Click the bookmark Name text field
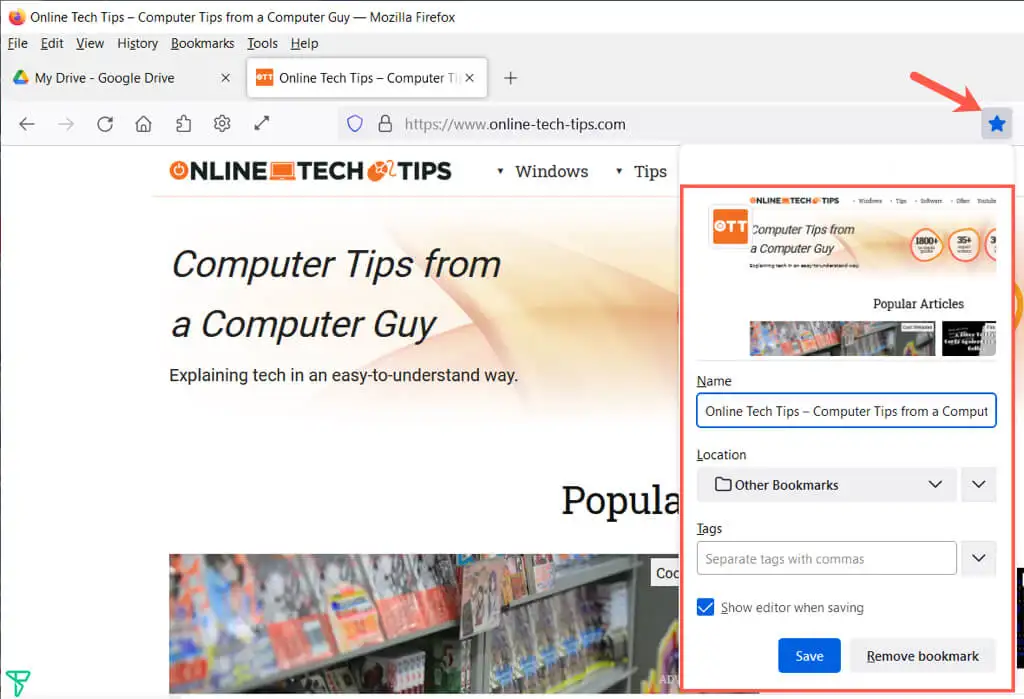Image resolution: width=1024 pixels, height=699 pixels. click(x=846, y=411)
